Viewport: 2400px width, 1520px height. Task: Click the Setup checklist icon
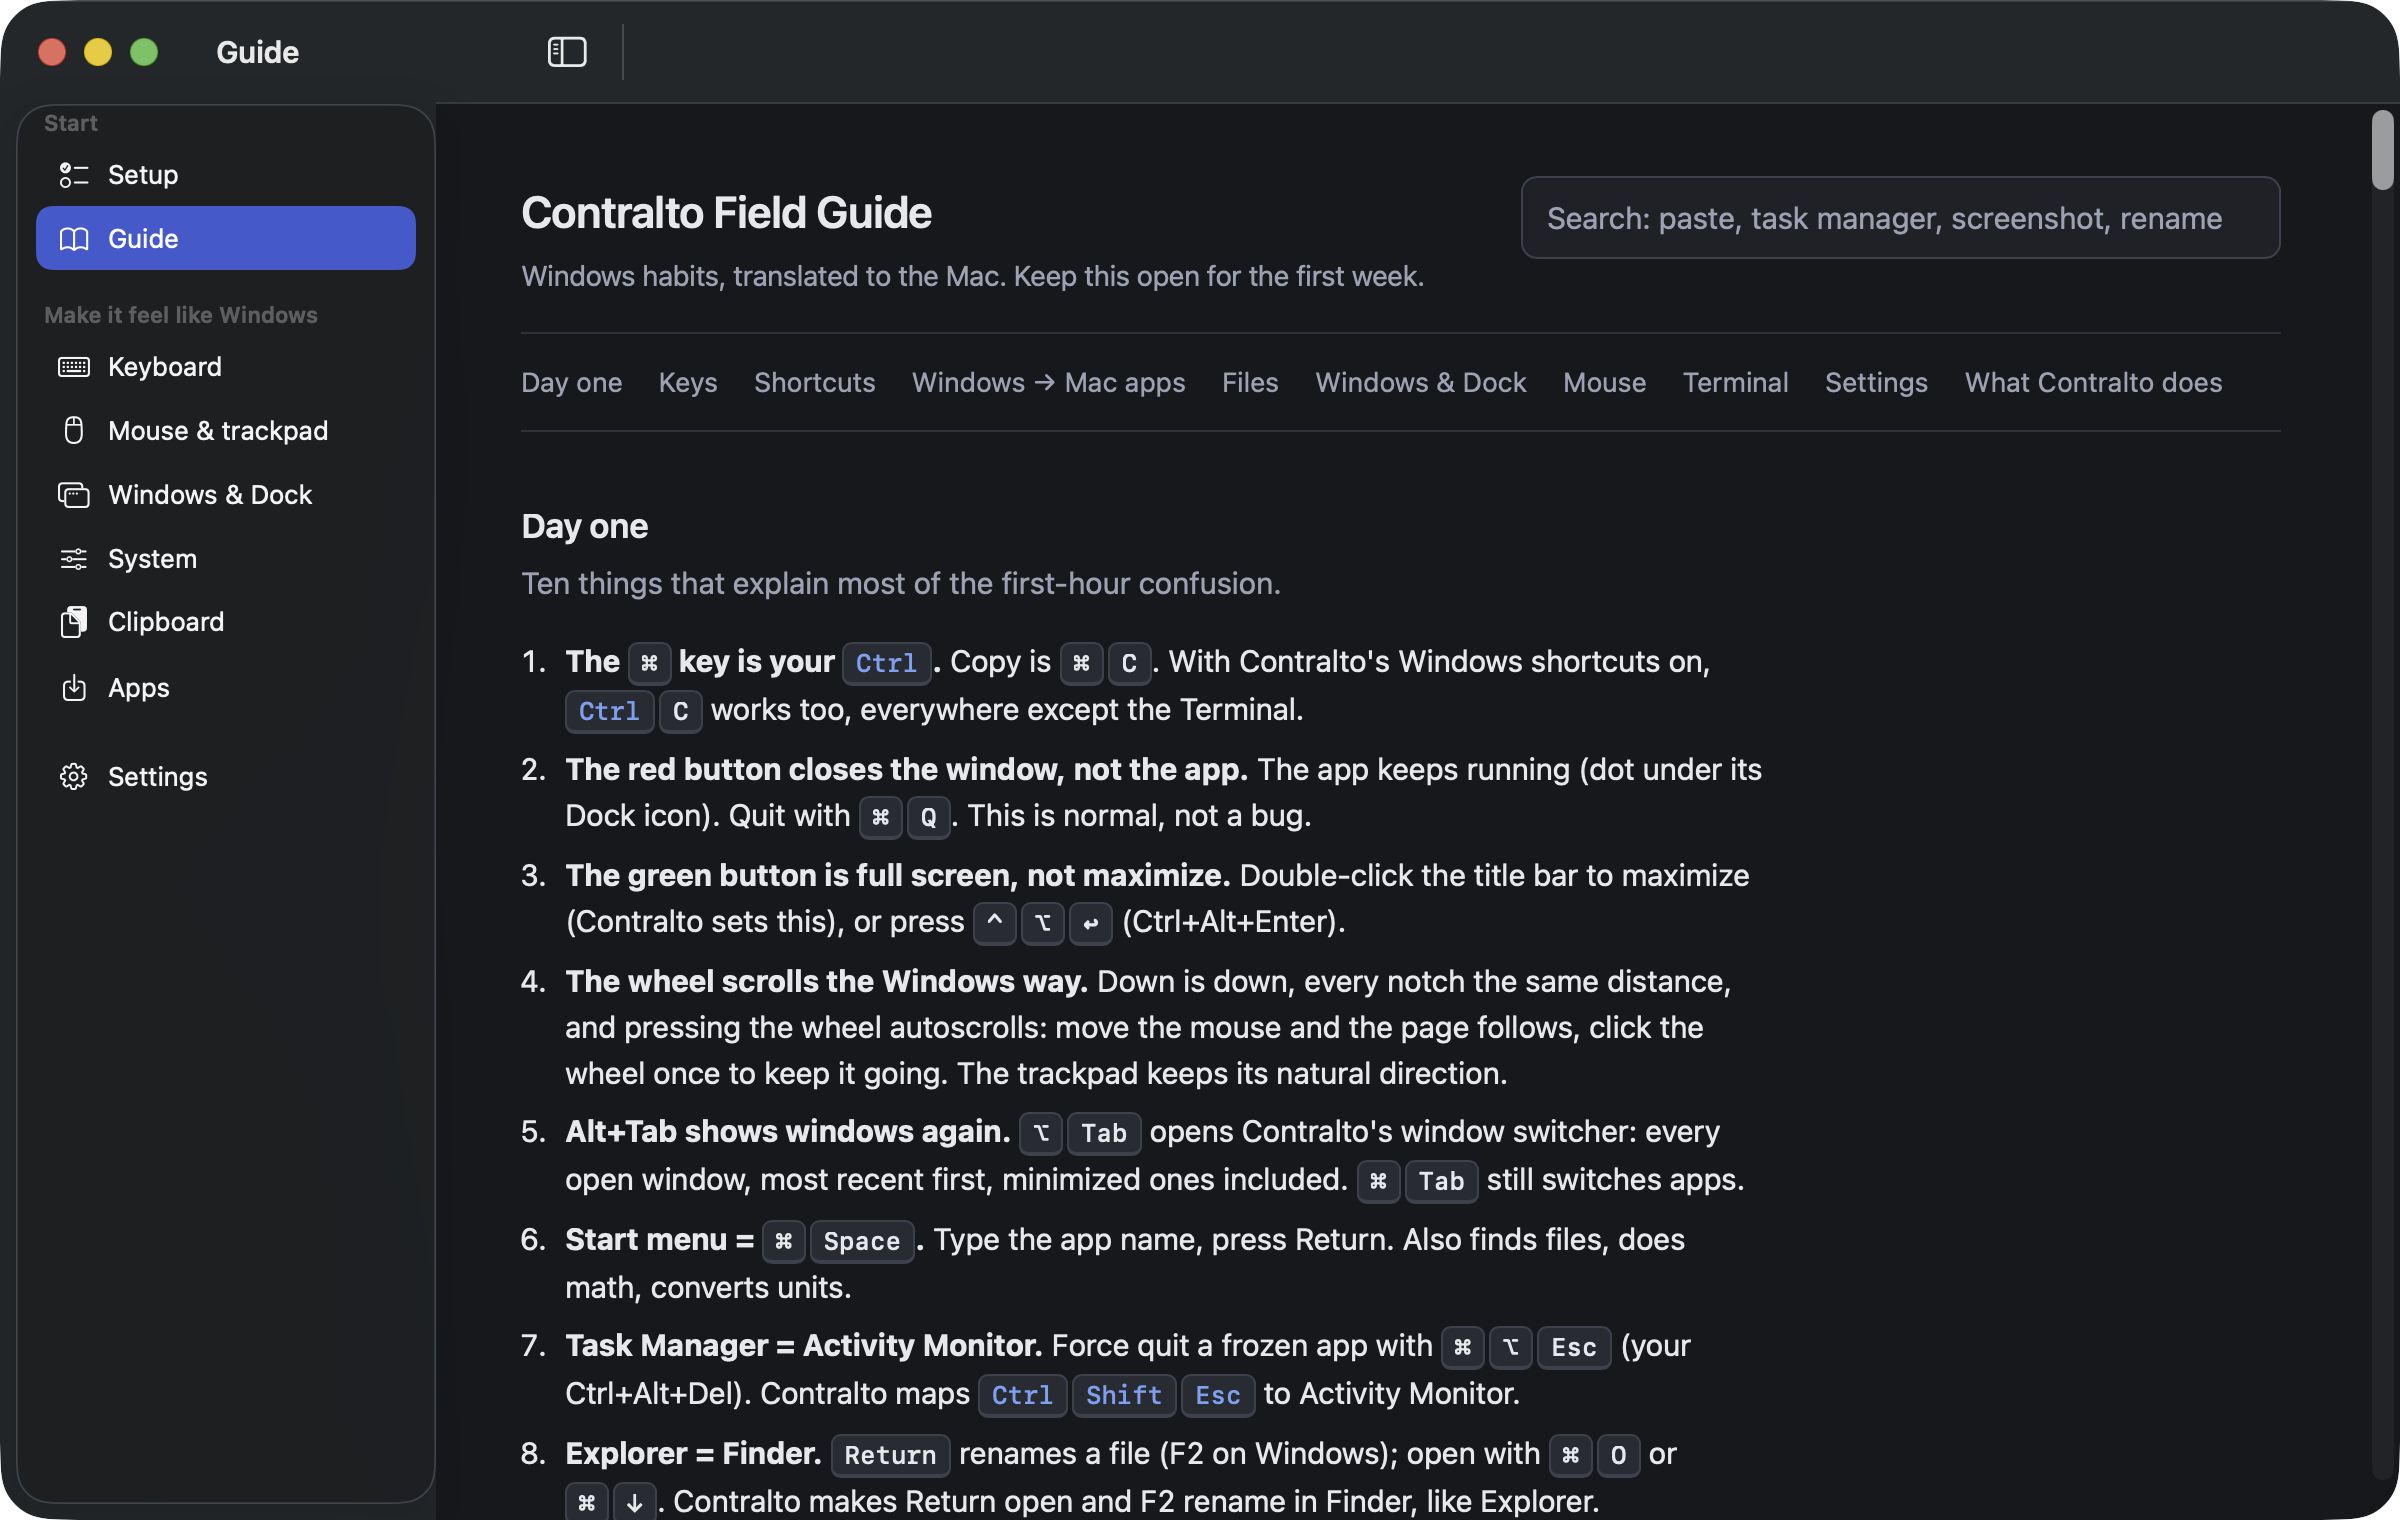point(74,175)
